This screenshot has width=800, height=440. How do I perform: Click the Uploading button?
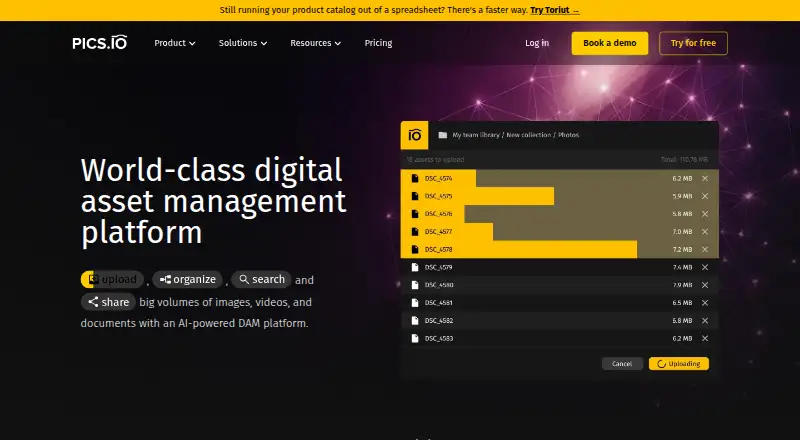tap(679, 364)
